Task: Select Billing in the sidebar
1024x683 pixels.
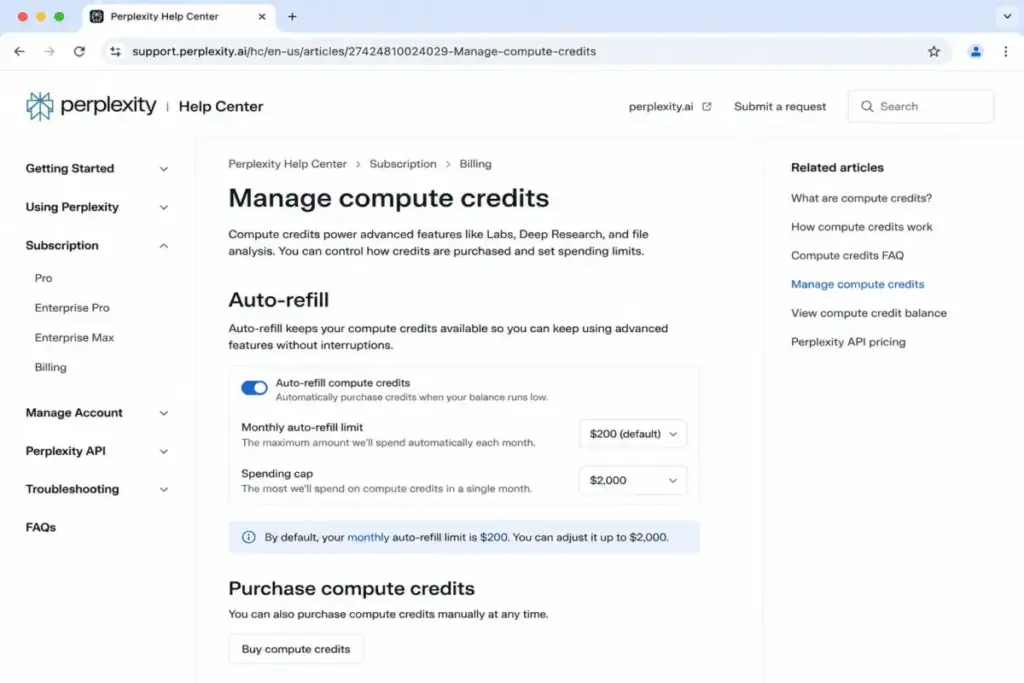Action: (x=50, y=367)
